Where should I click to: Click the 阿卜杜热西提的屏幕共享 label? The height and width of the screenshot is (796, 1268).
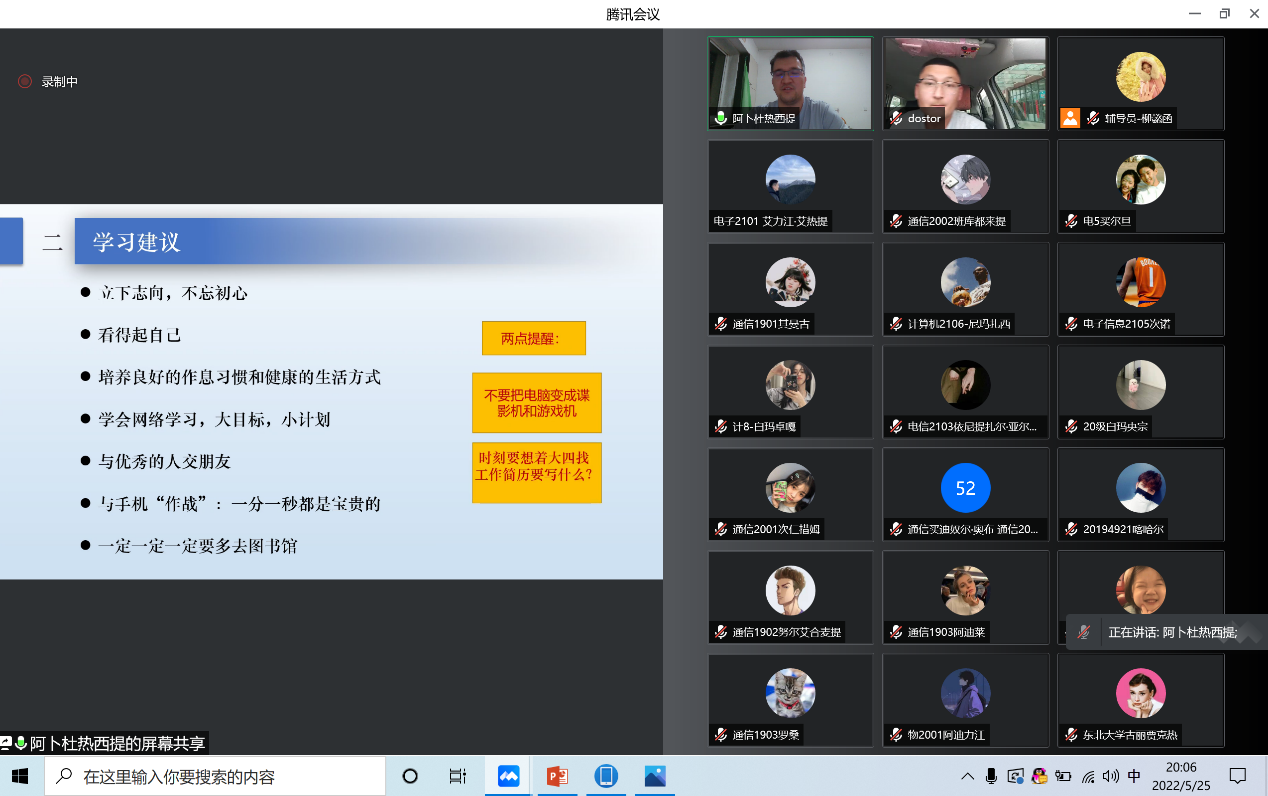117,744
